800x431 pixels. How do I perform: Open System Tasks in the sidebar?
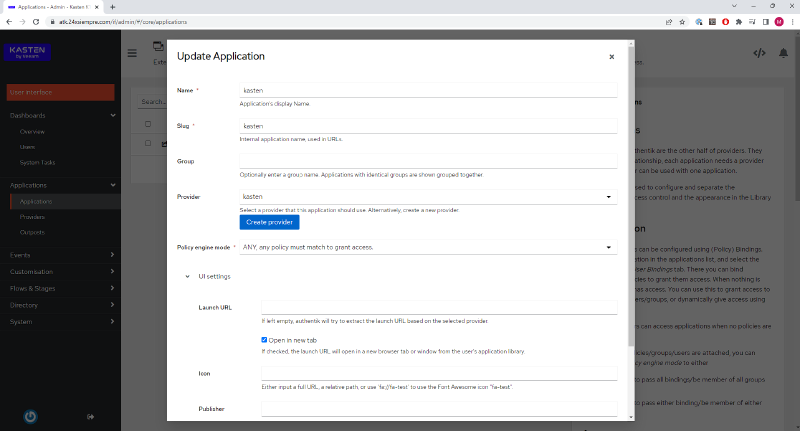click(x=37, y=162)
